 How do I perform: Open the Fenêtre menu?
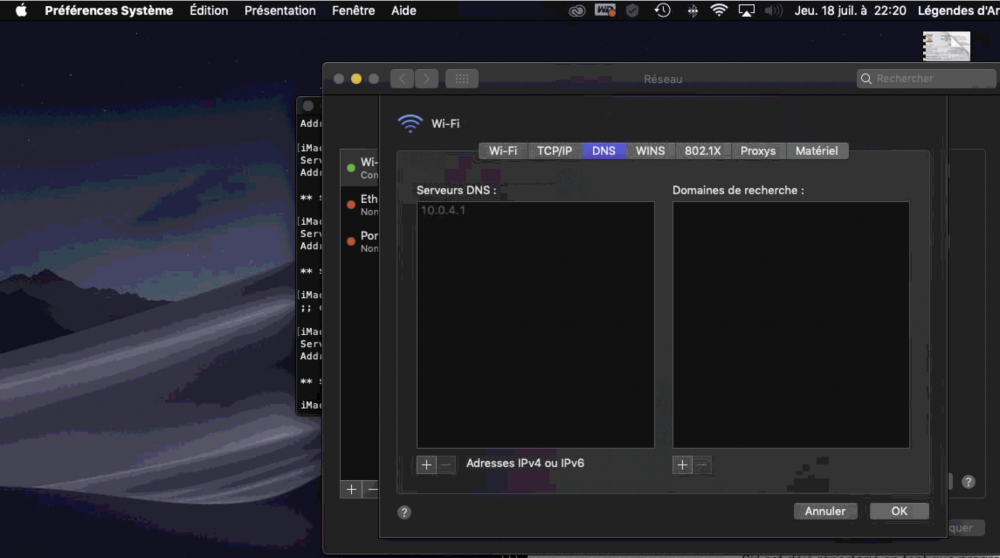[353, 11]
